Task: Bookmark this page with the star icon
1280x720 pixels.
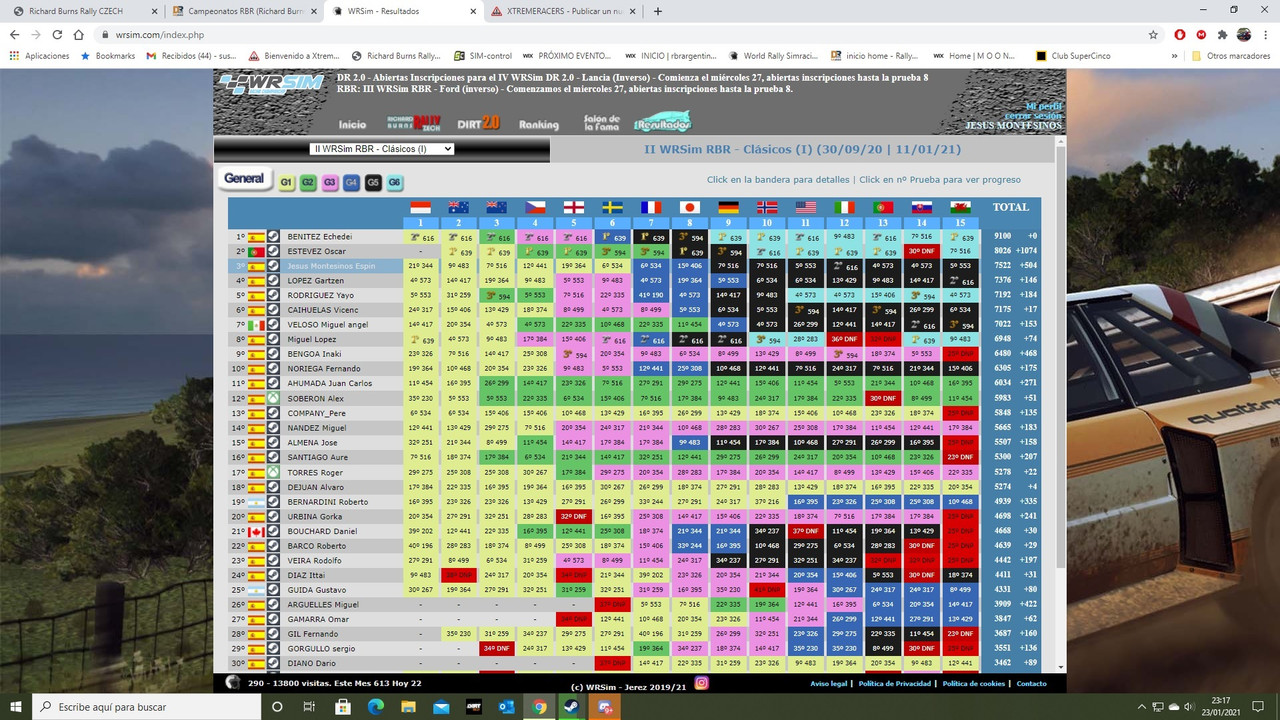Action: tap(1153, 34)
